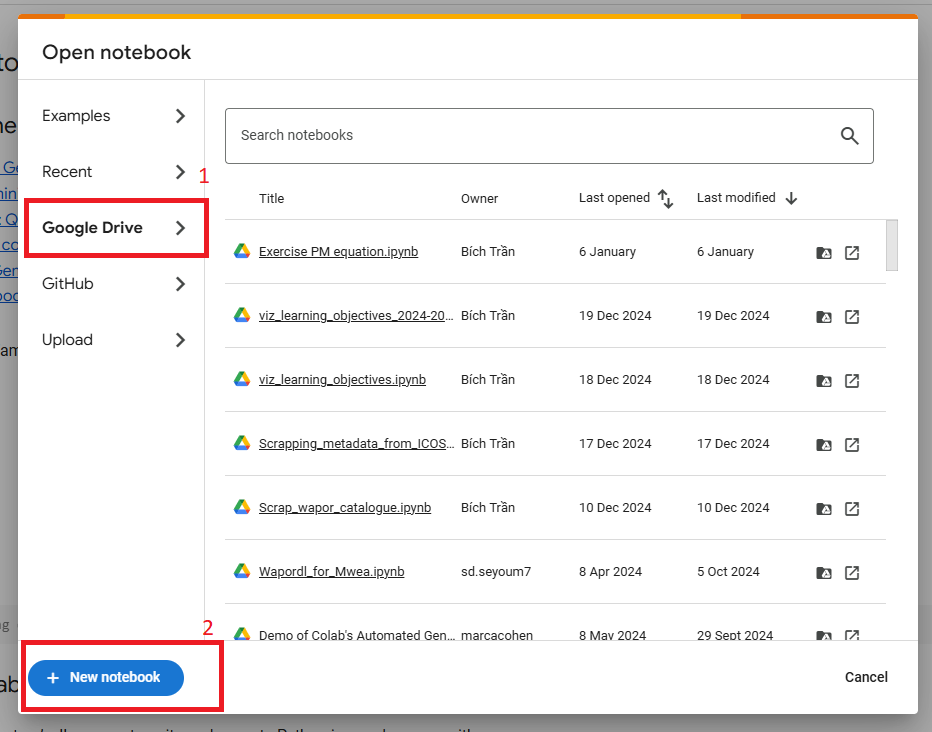This screenshot has height=732, width=932.
Task: Click the Drive folder icon for Exercise PM equation.ipynb
Action: coord(824,253)
